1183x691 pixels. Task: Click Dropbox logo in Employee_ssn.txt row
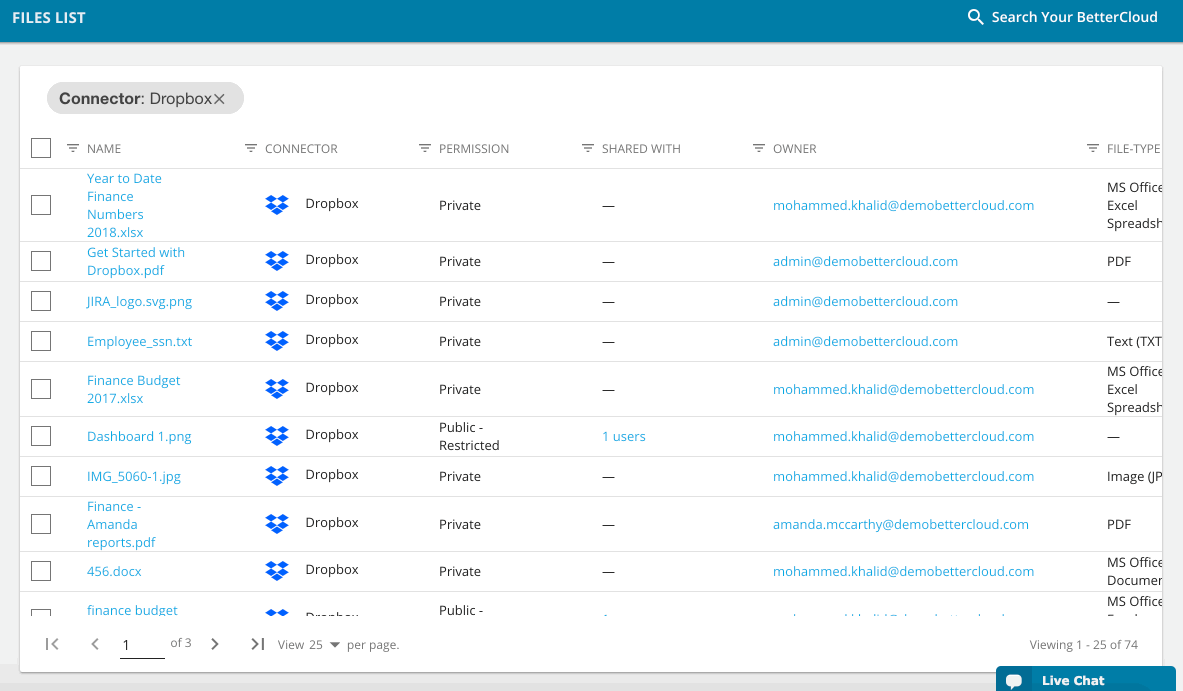coord(277,341)
